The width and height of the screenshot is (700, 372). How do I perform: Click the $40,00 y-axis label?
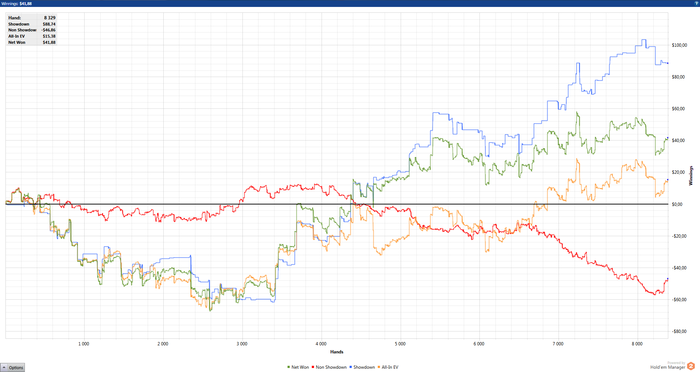pos(679,140)
